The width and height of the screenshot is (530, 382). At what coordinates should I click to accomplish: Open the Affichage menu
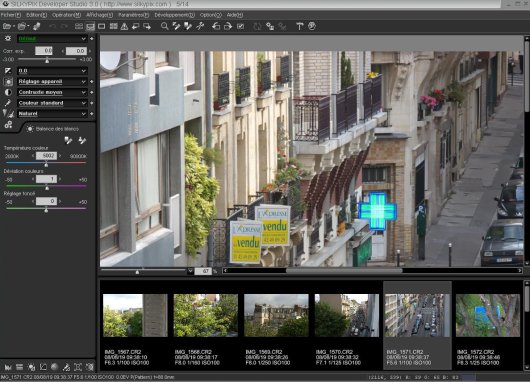[99, 15]
